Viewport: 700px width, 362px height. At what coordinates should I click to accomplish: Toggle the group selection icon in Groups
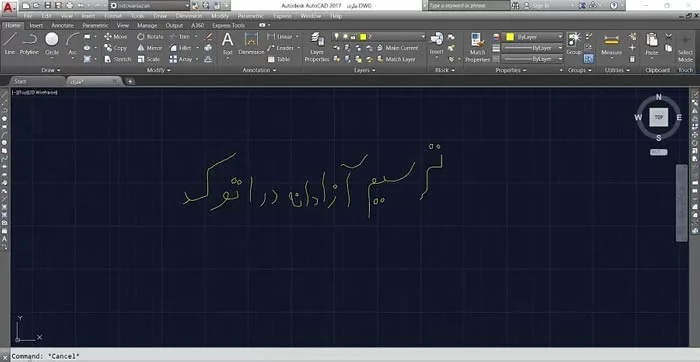[589, 58]
